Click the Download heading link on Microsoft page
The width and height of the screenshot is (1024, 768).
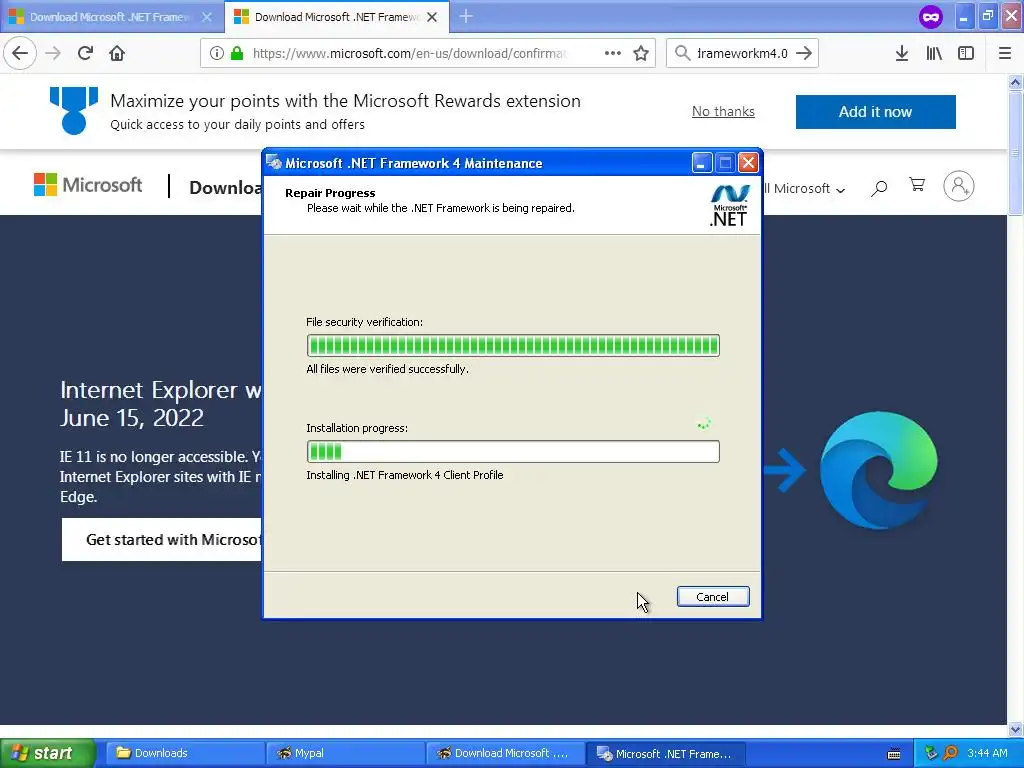click(225, 187)
